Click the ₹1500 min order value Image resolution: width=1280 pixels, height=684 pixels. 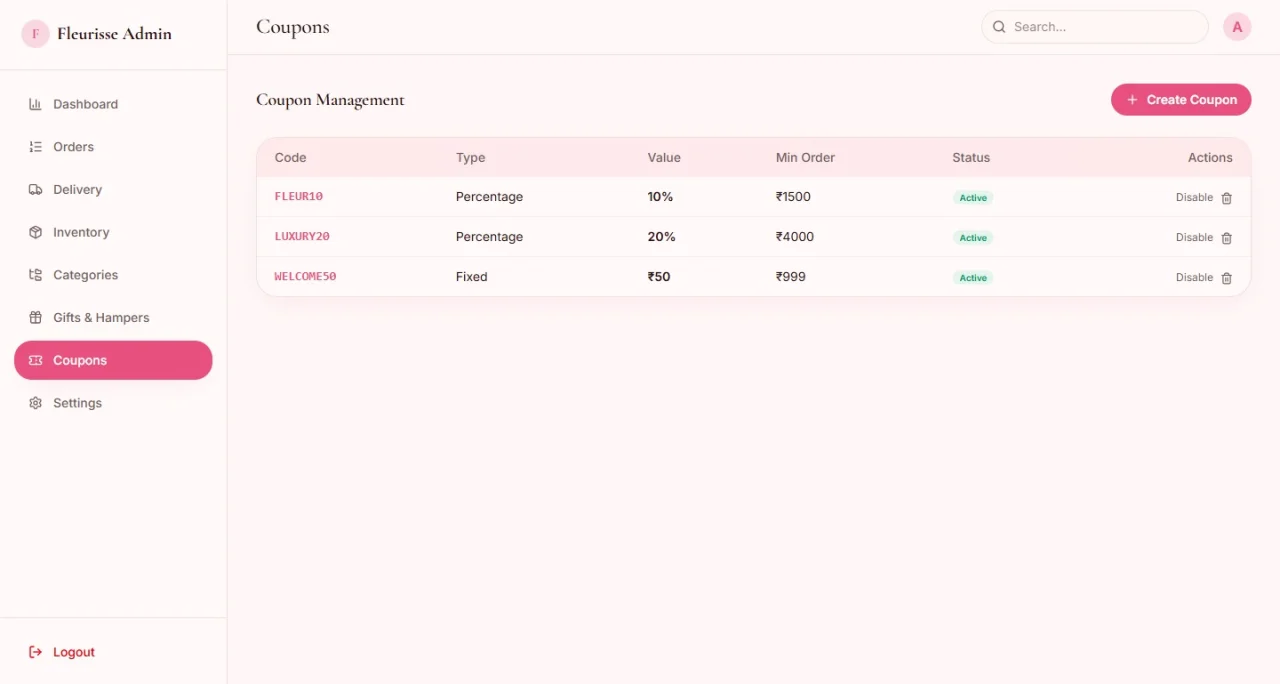[793, 197]
